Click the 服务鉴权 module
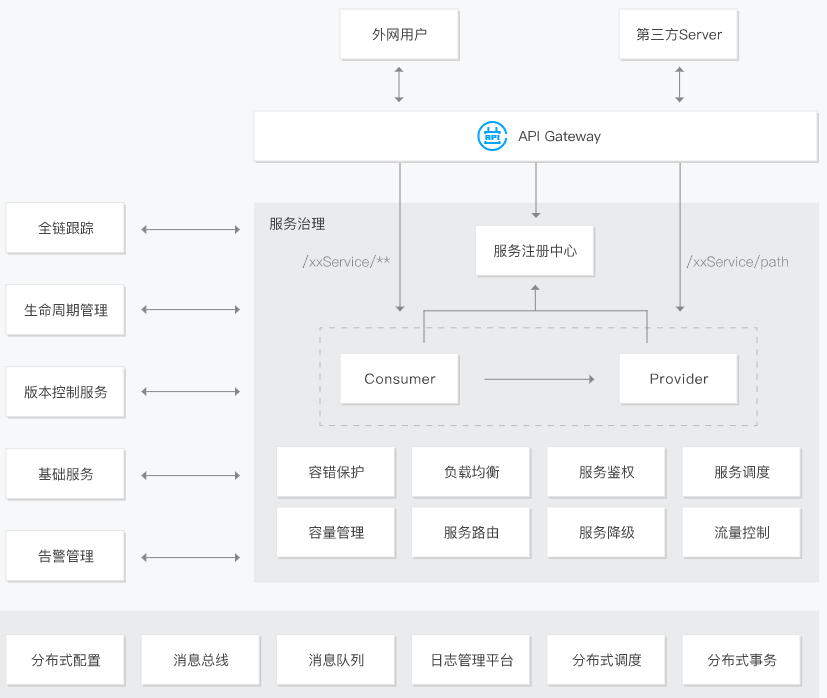 [606, 472]
